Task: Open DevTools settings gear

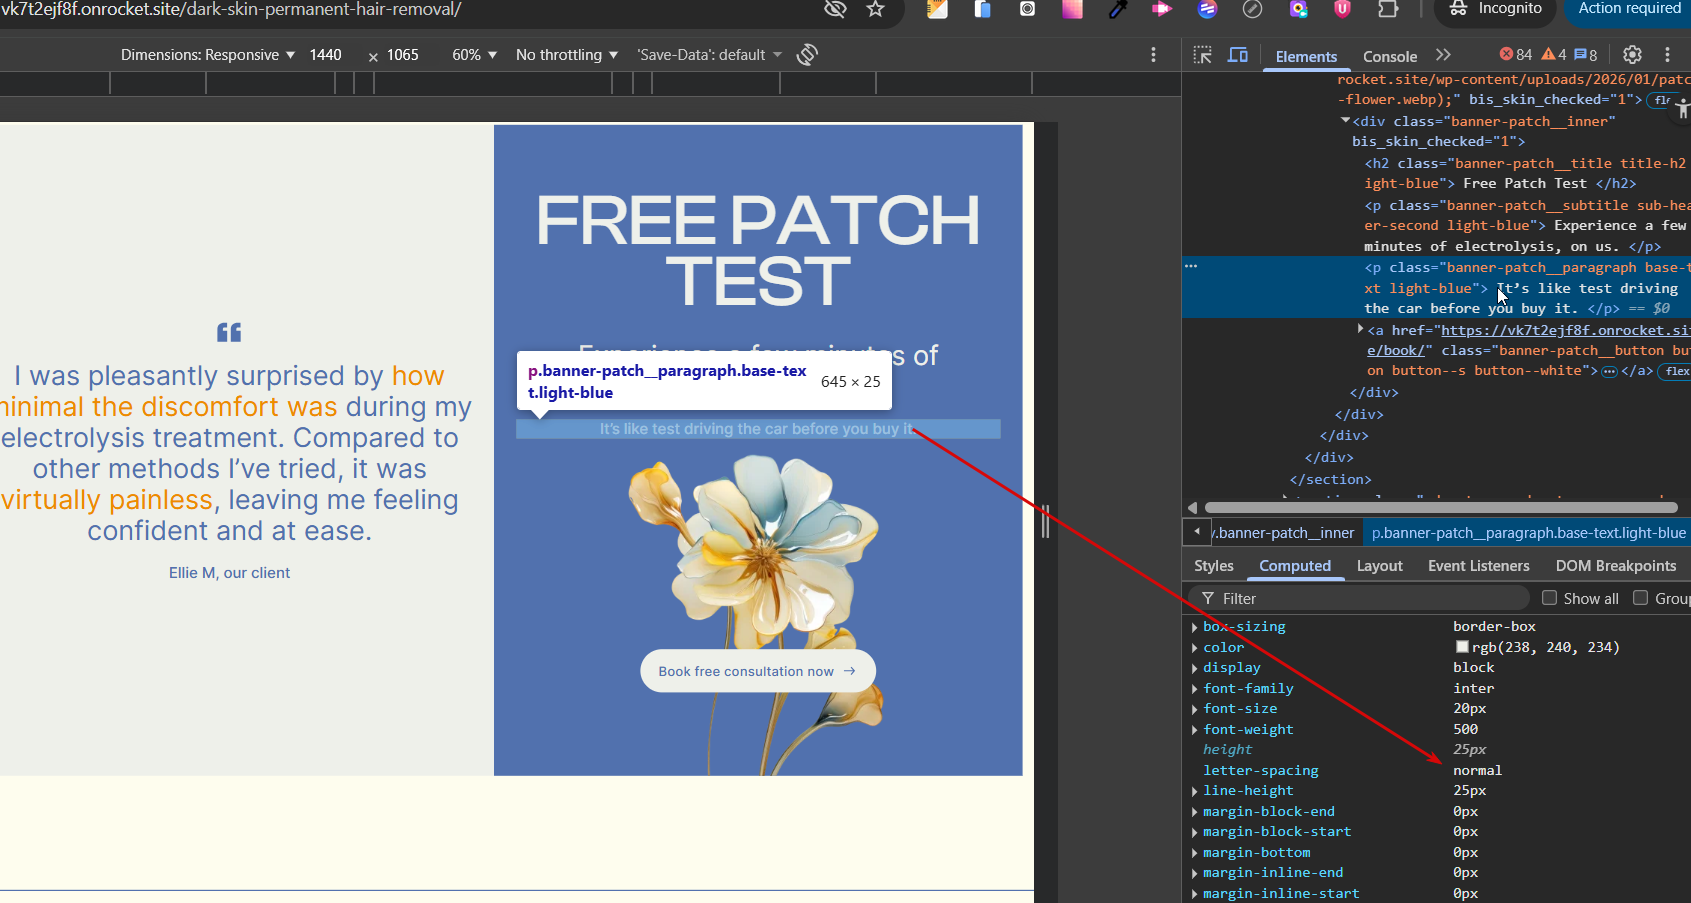Action: point(1632,55)
